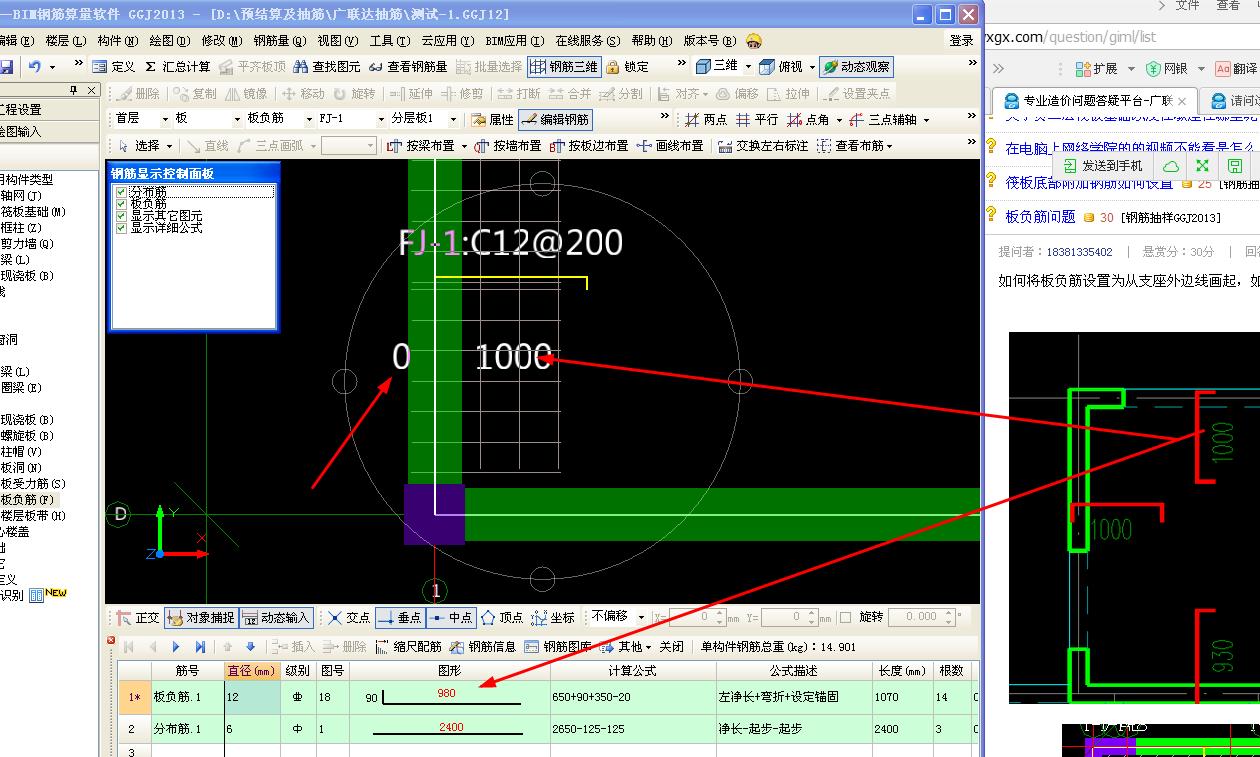
Task: Click 关闭 button in rebar edit toolbar
Action: (x=671, y=647)
